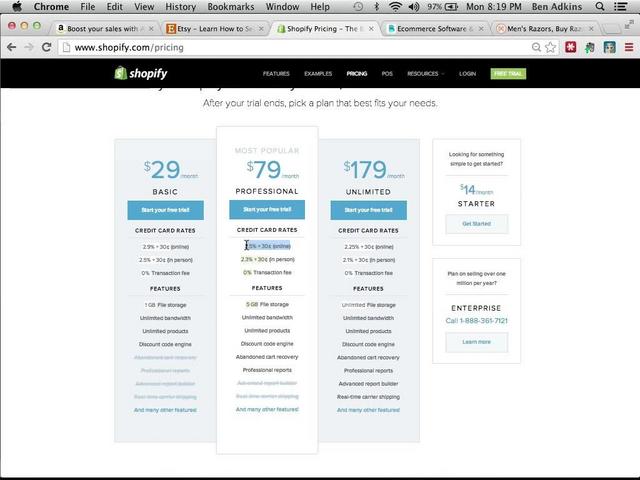
Task: Click the Wi-Fi status icon
Action: point(395,7)
